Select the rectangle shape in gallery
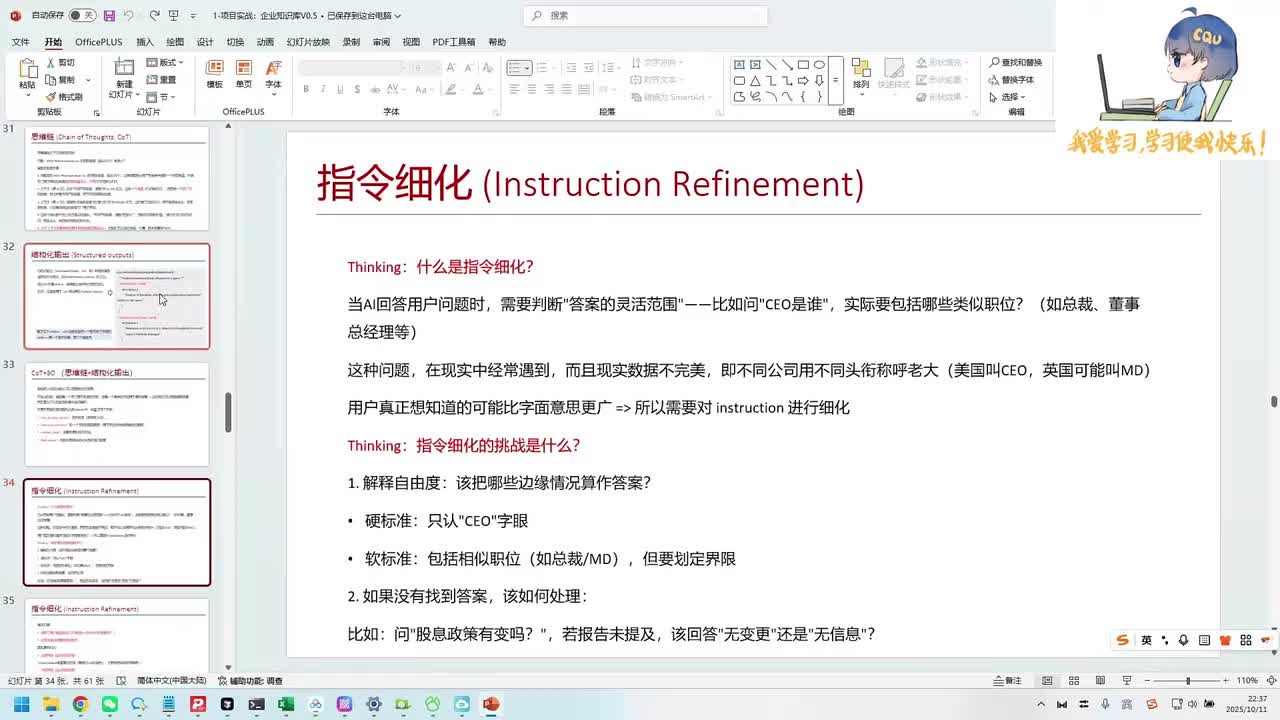This screenshot has height=720, width=1280. (803, 64)
